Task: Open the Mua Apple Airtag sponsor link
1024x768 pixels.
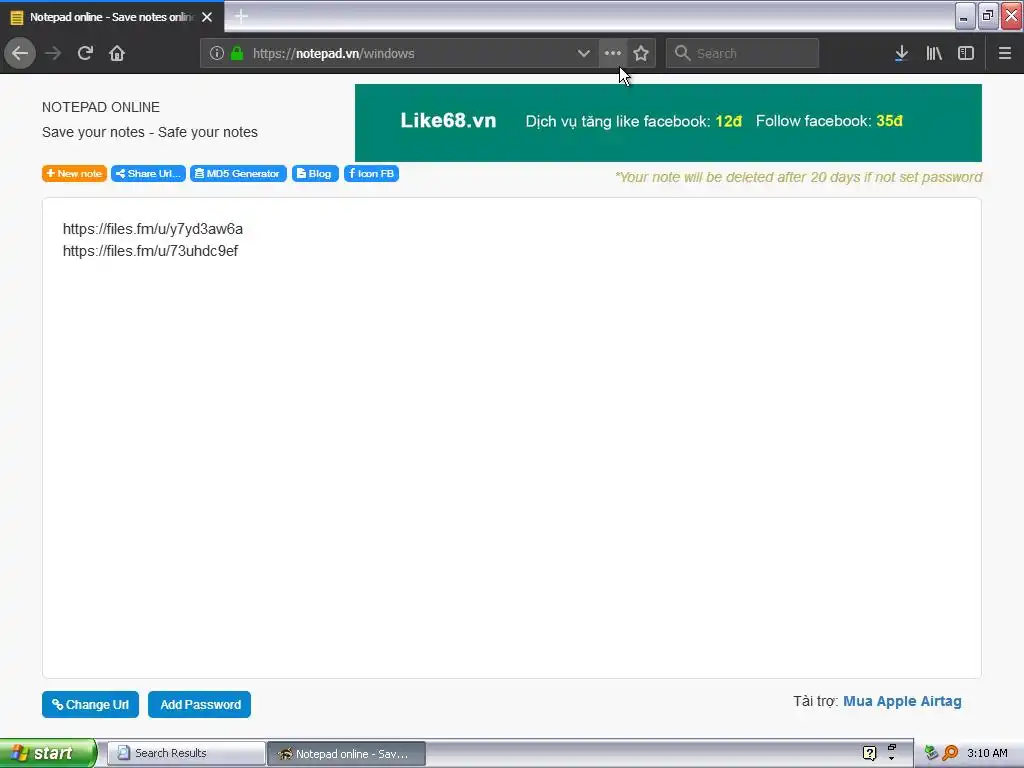Action: [903, 701]
